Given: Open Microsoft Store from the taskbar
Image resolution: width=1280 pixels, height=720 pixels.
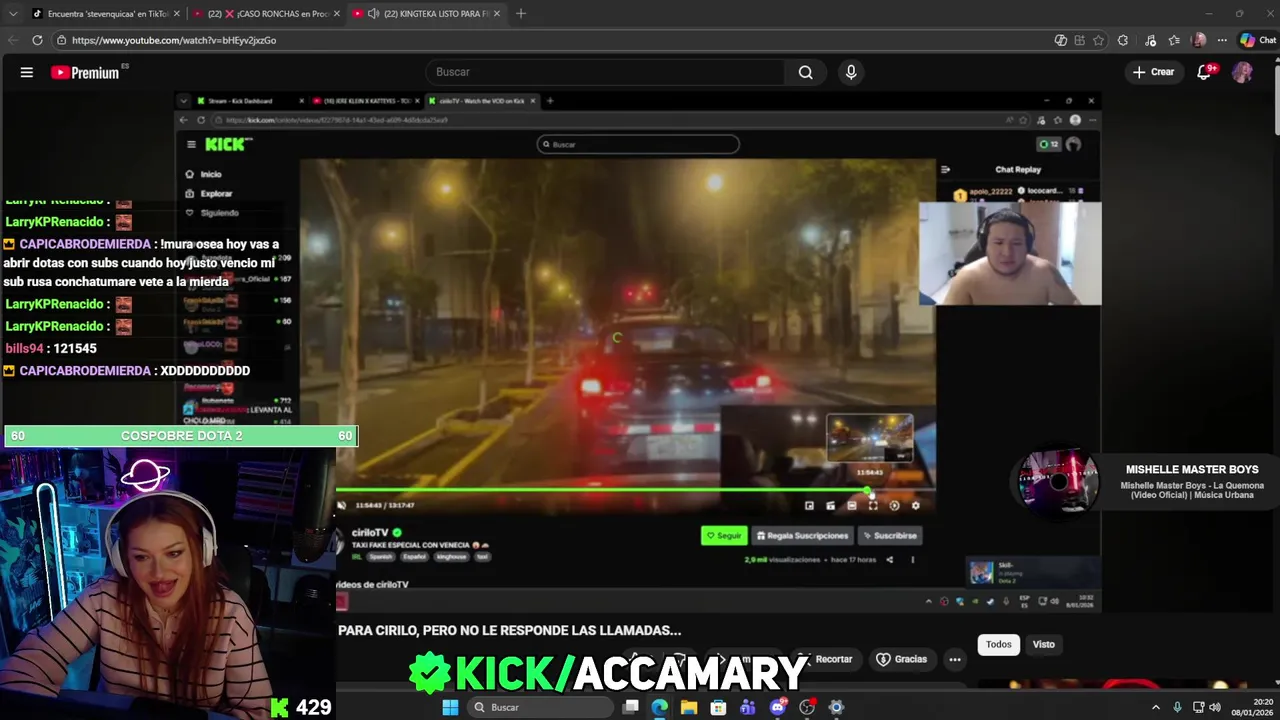Looking at the screenshot, I should click(x=718, y=707).
